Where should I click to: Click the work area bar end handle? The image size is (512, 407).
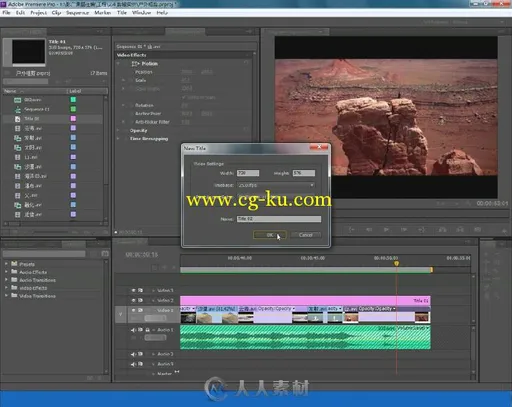(431, 269)
